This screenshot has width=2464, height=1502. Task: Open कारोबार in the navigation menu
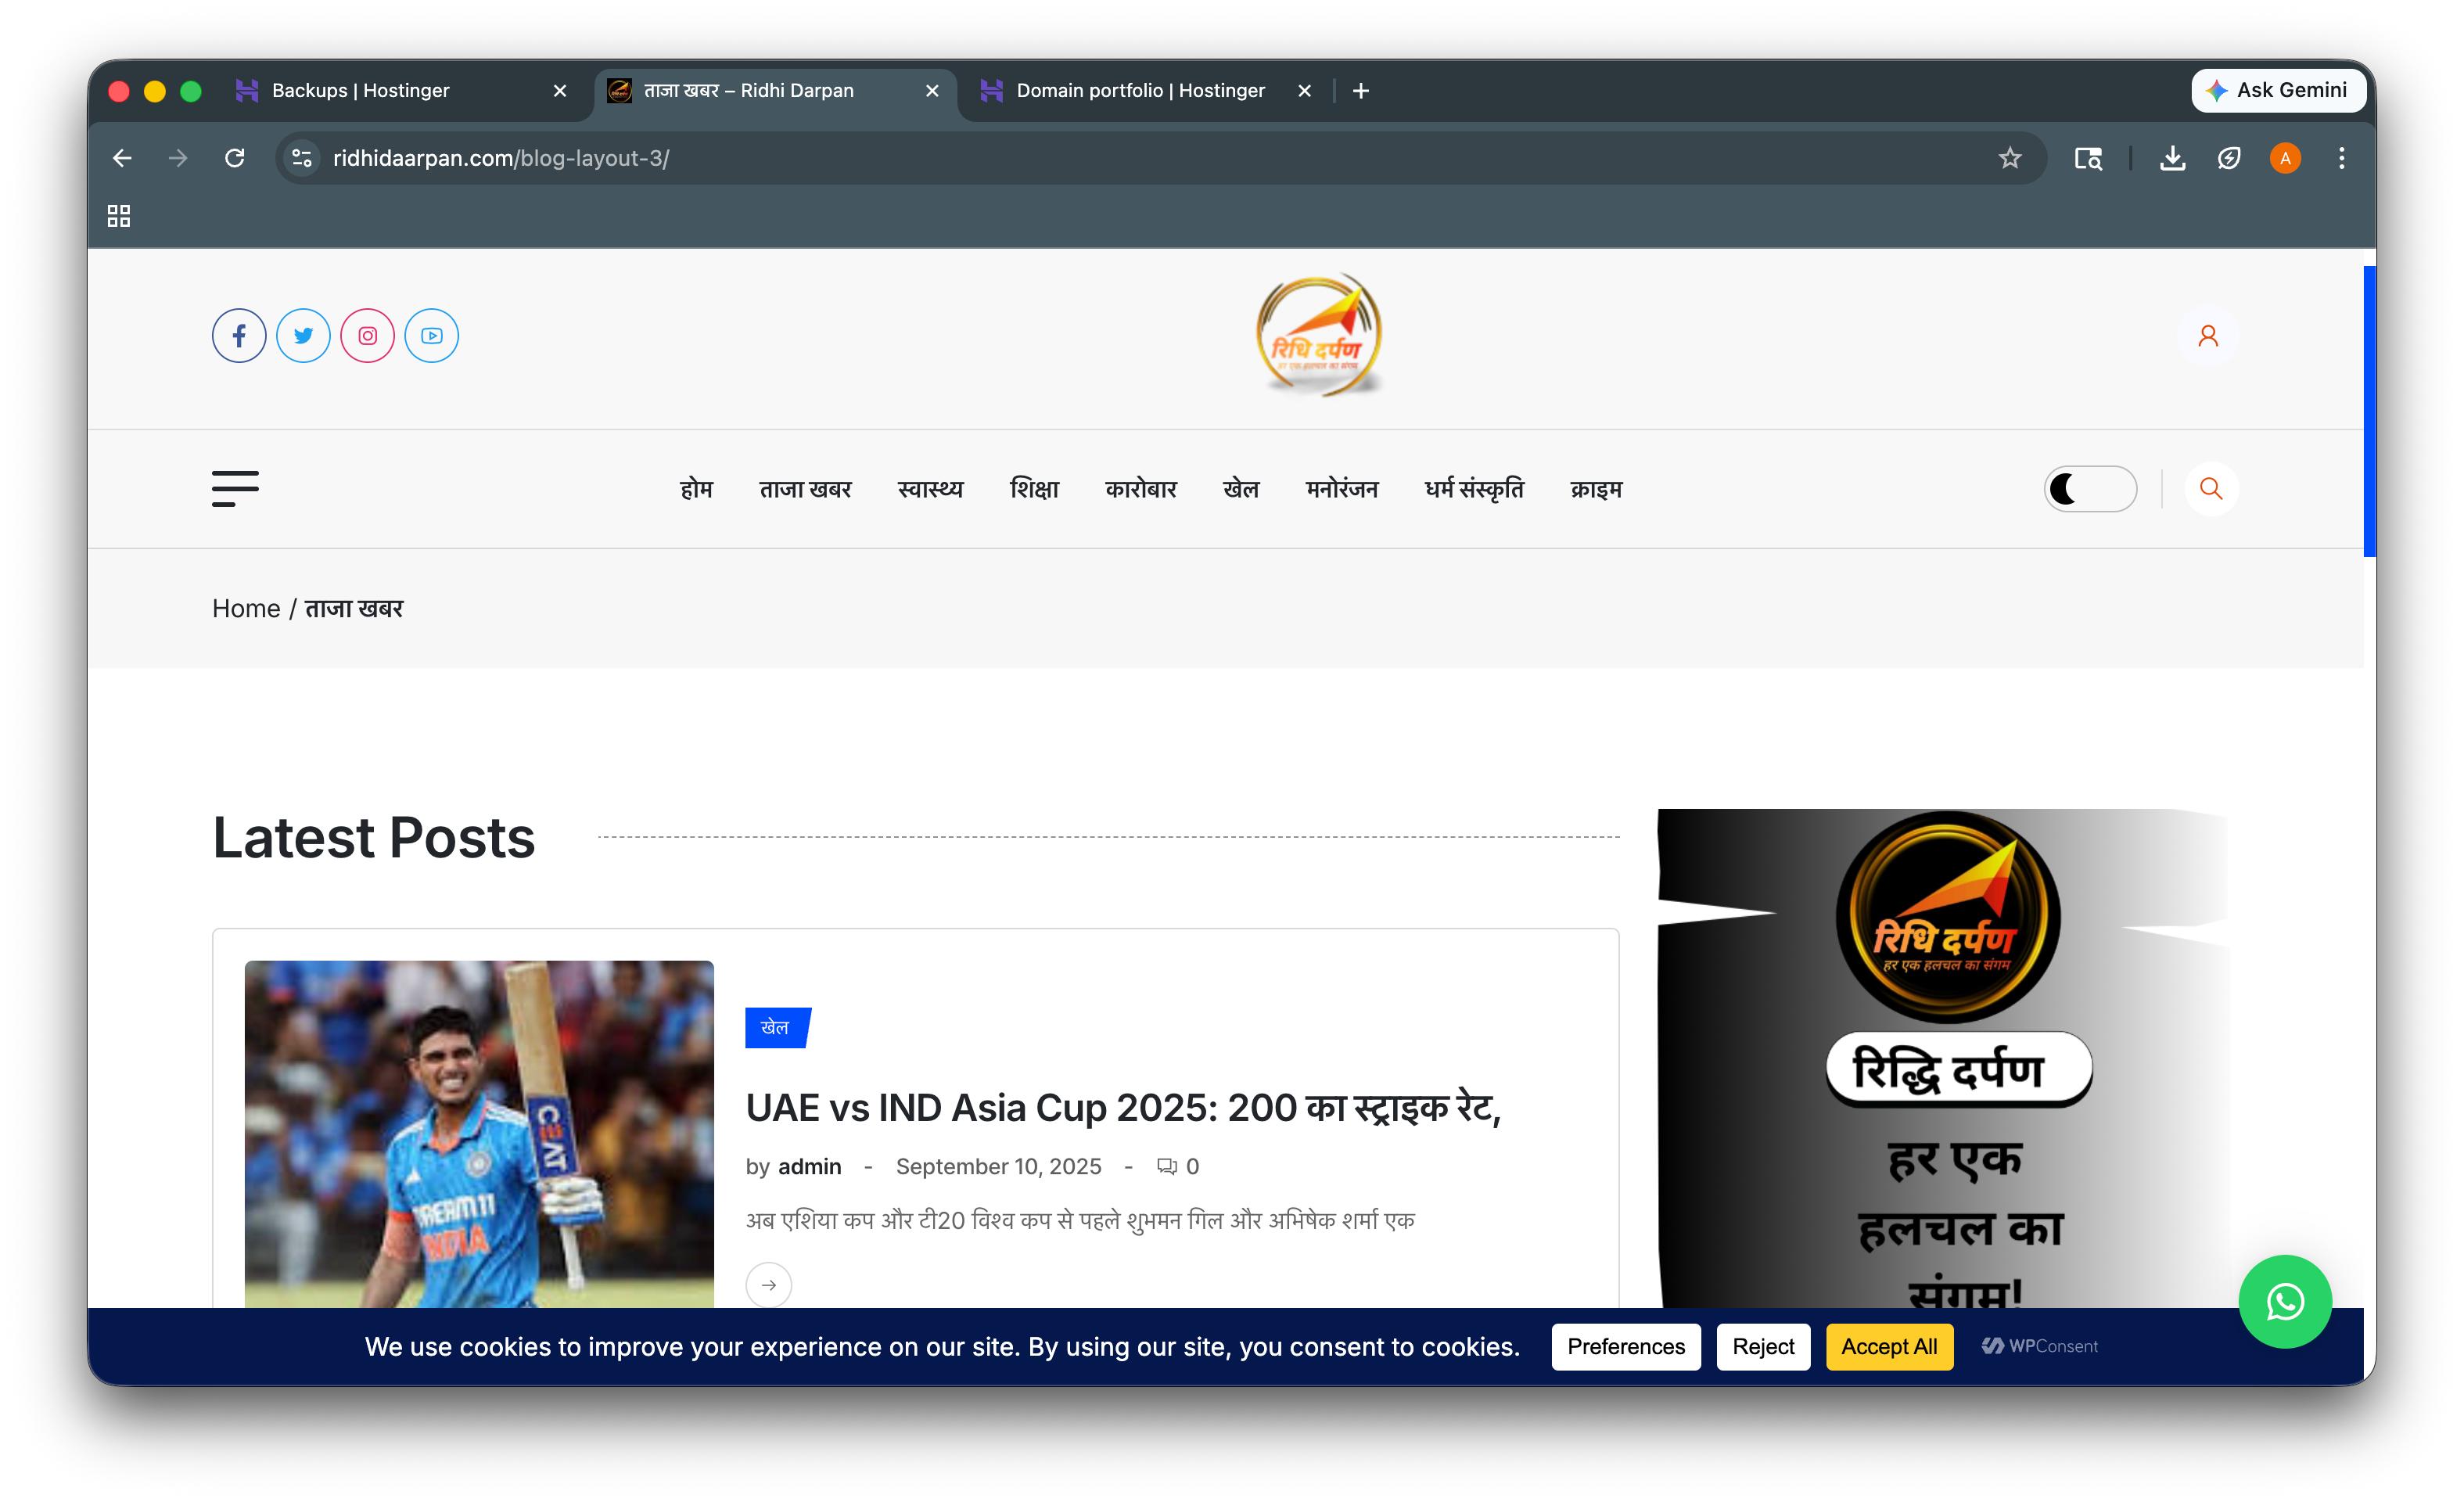click(x=1141, y=489)
